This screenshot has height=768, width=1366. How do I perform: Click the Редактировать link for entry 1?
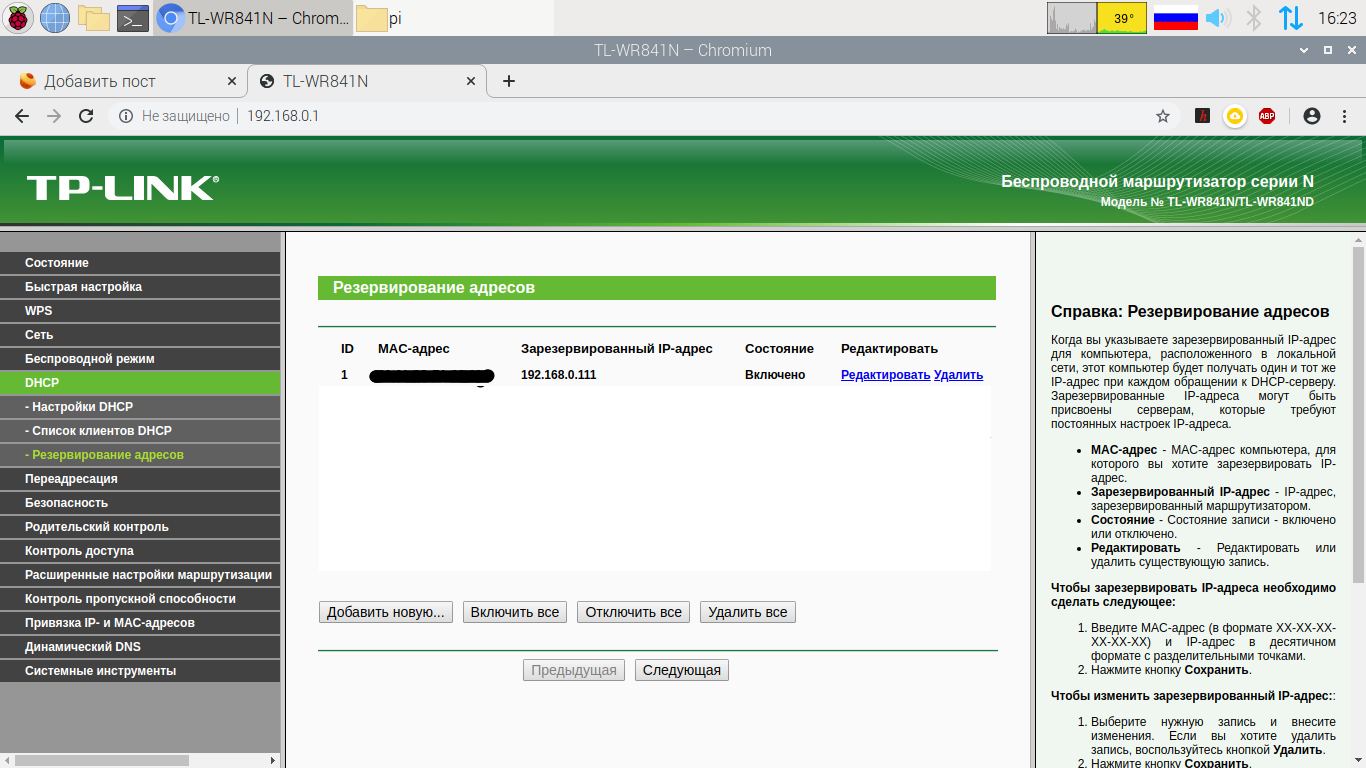(885, 375)
